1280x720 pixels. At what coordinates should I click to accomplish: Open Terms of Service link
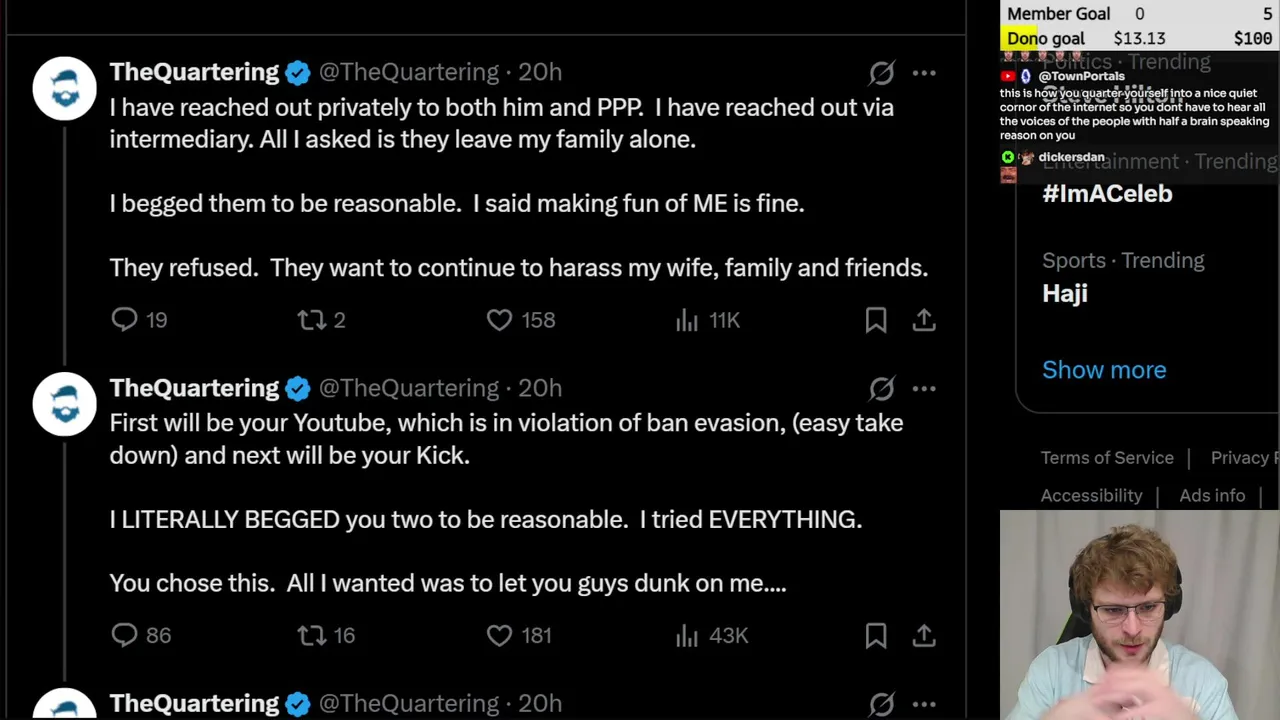pos(1107,458)
